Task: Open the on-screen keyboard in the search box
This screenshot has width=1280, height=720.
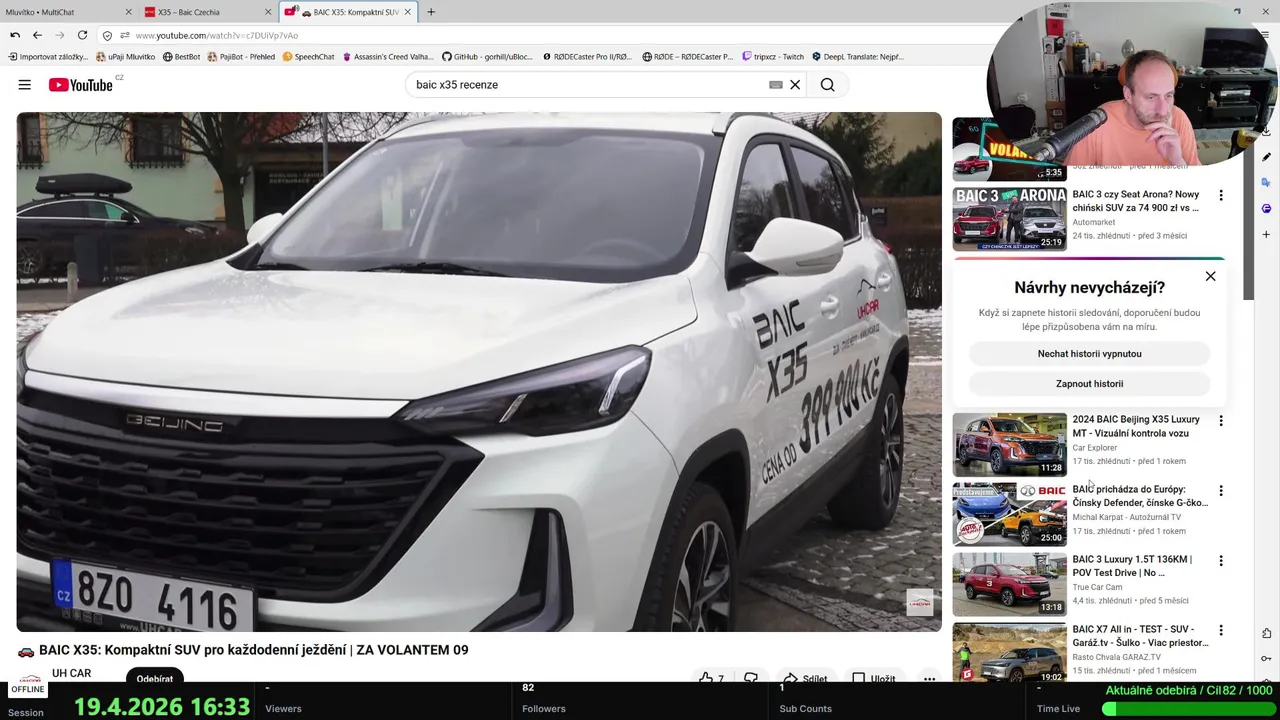Action: pyautogui.click(x=775, y=85)
